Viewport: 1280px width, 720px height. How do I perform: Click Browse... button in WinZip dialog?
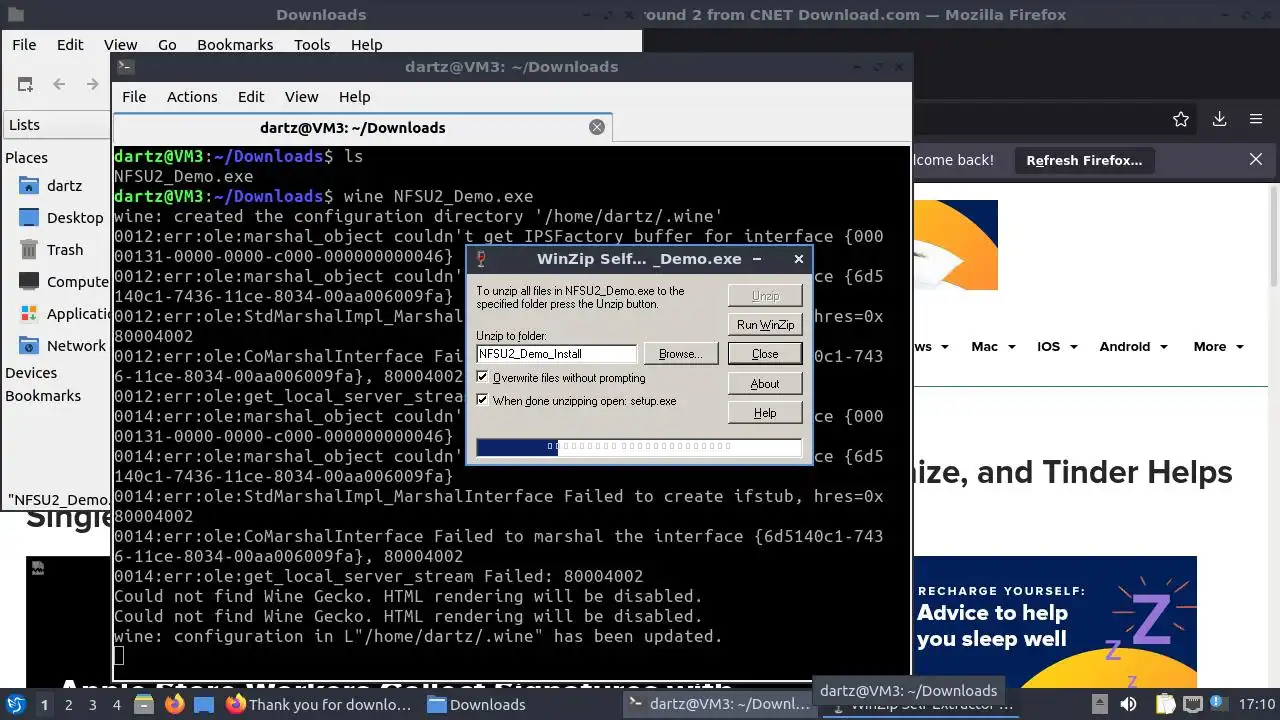click(x=681, y=354)
